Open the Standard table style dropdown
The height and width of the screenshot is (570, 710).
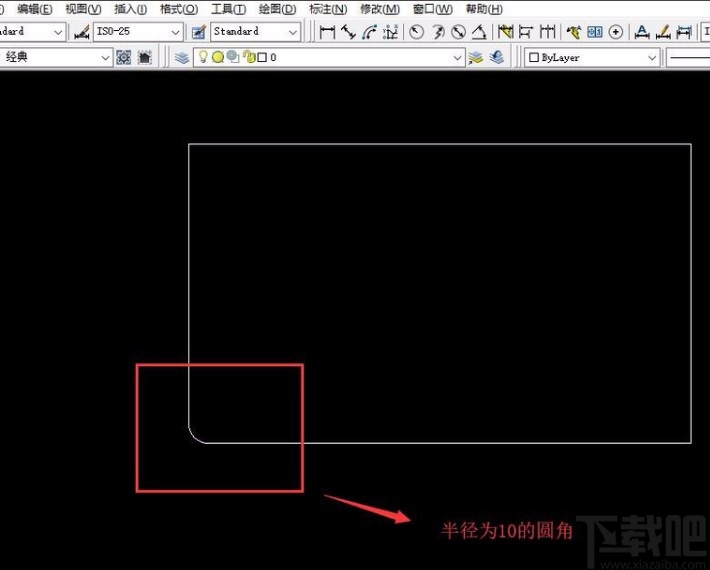coord(255,32)
